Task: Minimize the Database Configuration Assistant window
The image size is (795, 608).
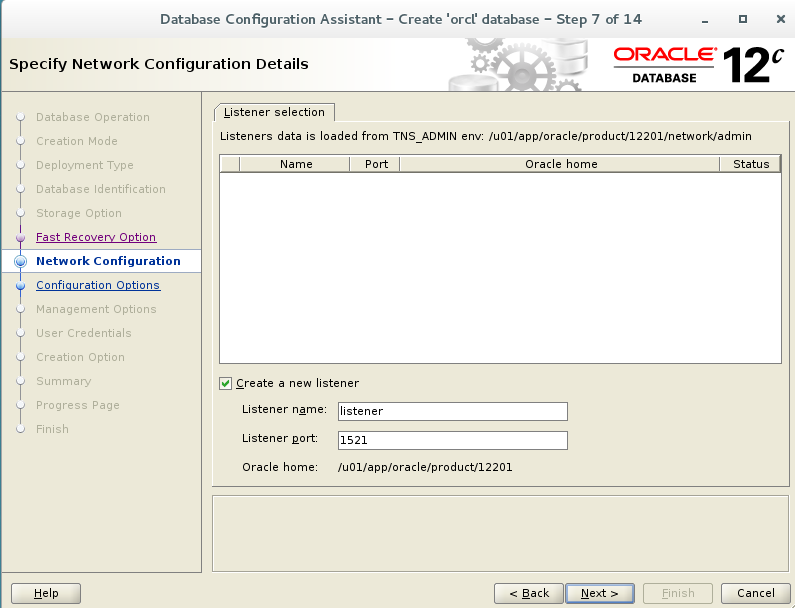Action: [705, 20]
